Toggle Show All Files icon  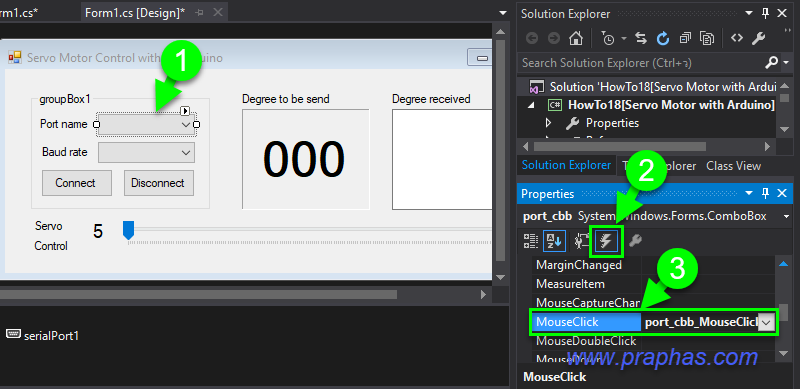click(x=707, y=38)
